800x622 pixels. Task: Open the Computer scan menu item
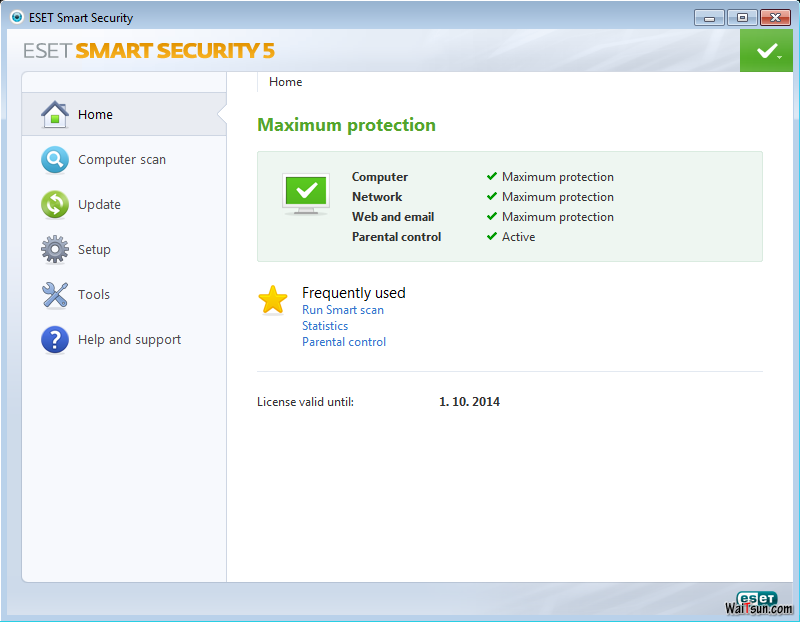122,160
